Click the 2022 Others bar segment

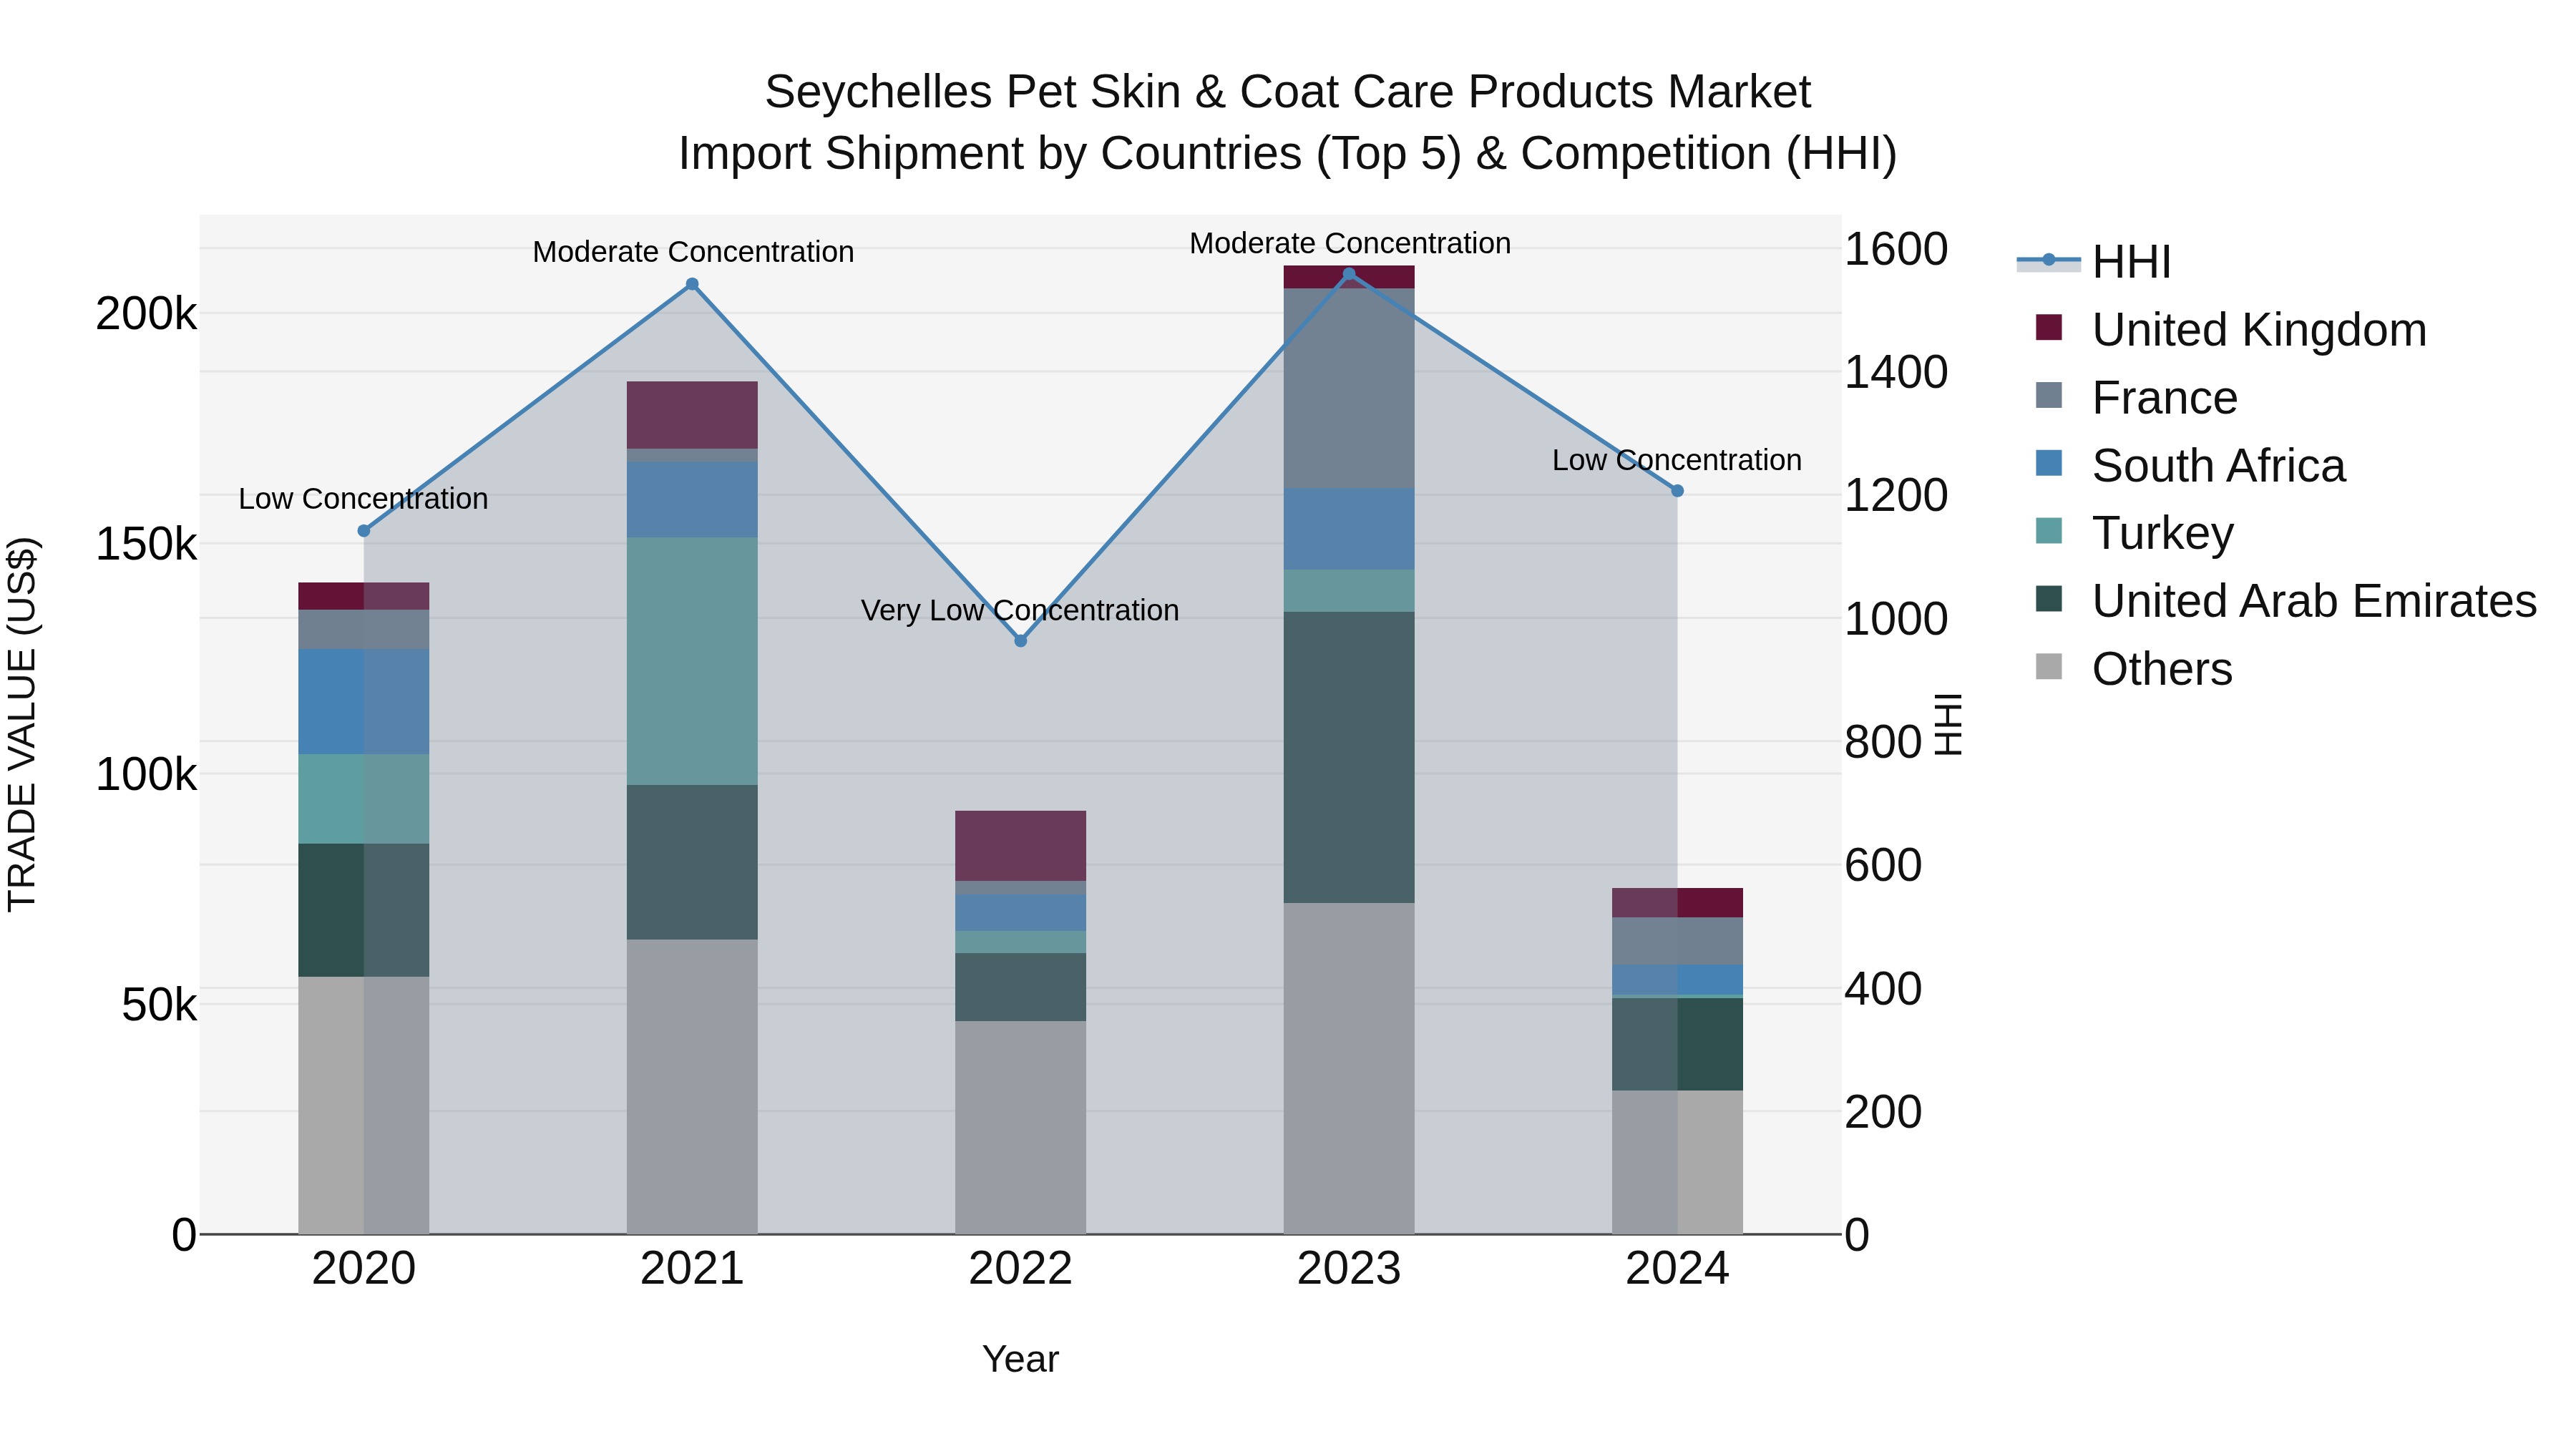[x=1021, y=1128]
